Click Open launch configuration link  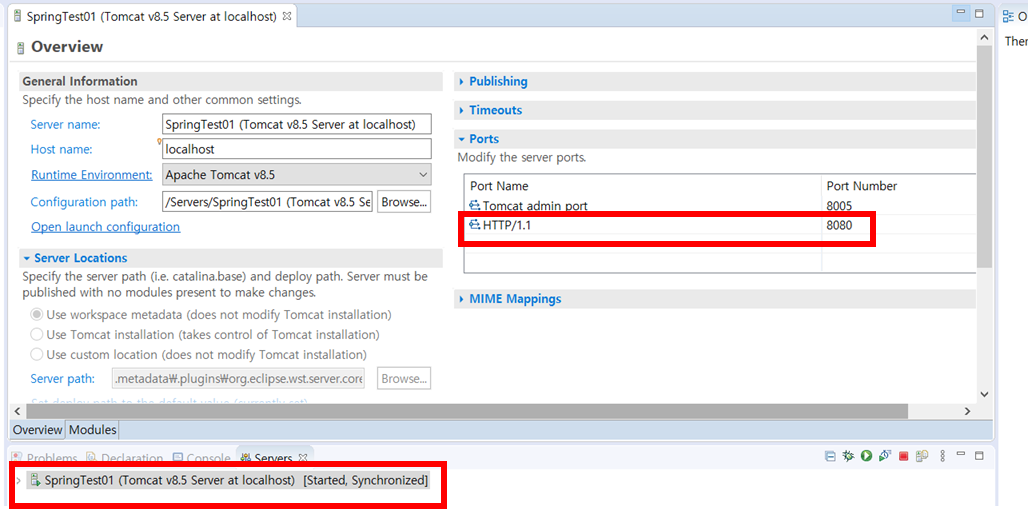coord(106,227)
